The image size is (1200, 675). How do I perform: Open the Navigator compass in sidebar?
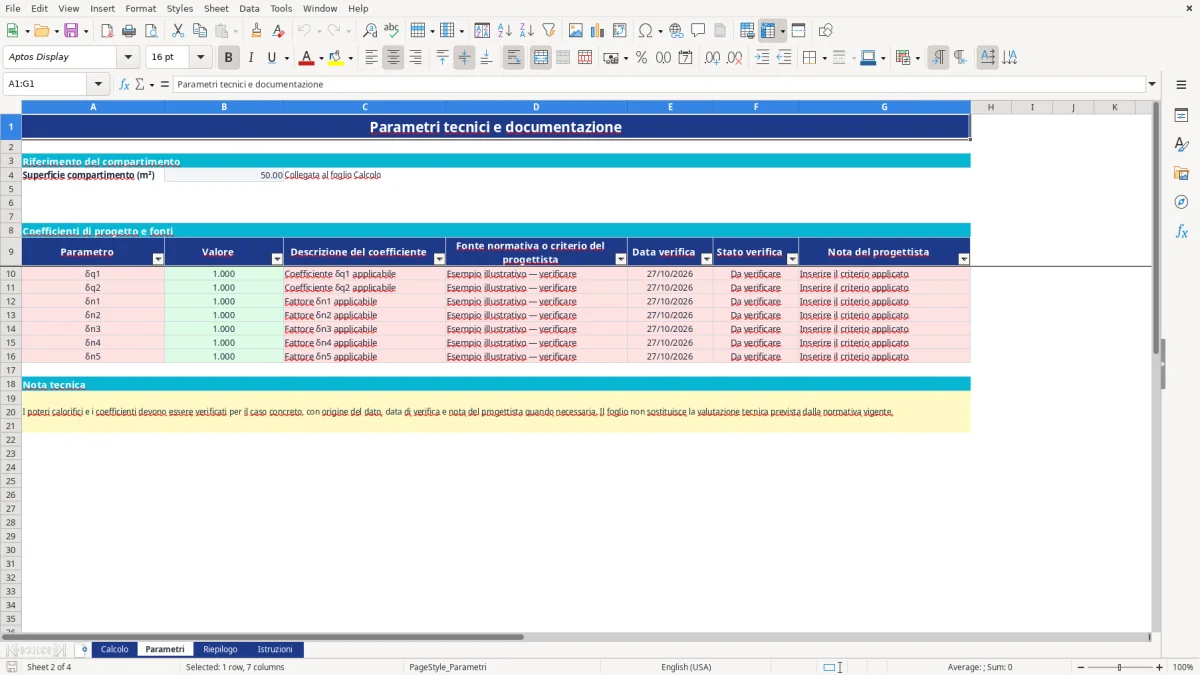click(1181, 202)
